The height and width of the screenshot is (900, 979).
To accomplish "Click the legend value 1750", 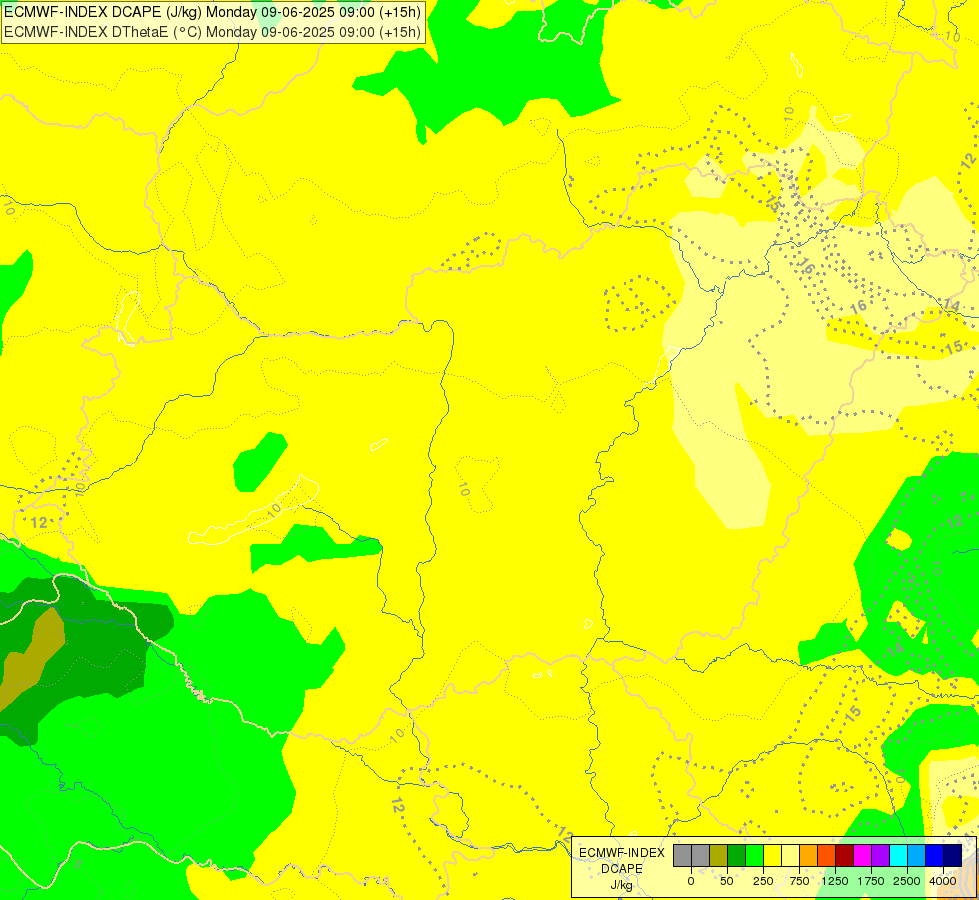I will tap(871, 881).
